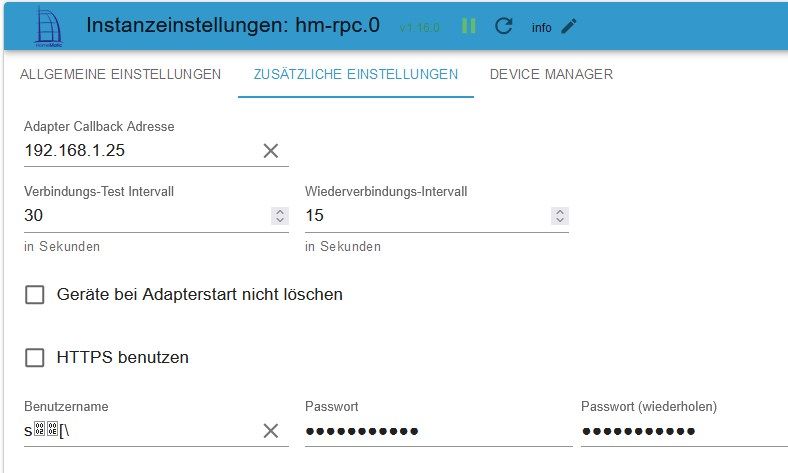Clear the Adapter Callback Adresse field
This screenshot has height=473, width=788.
[270, 151]
